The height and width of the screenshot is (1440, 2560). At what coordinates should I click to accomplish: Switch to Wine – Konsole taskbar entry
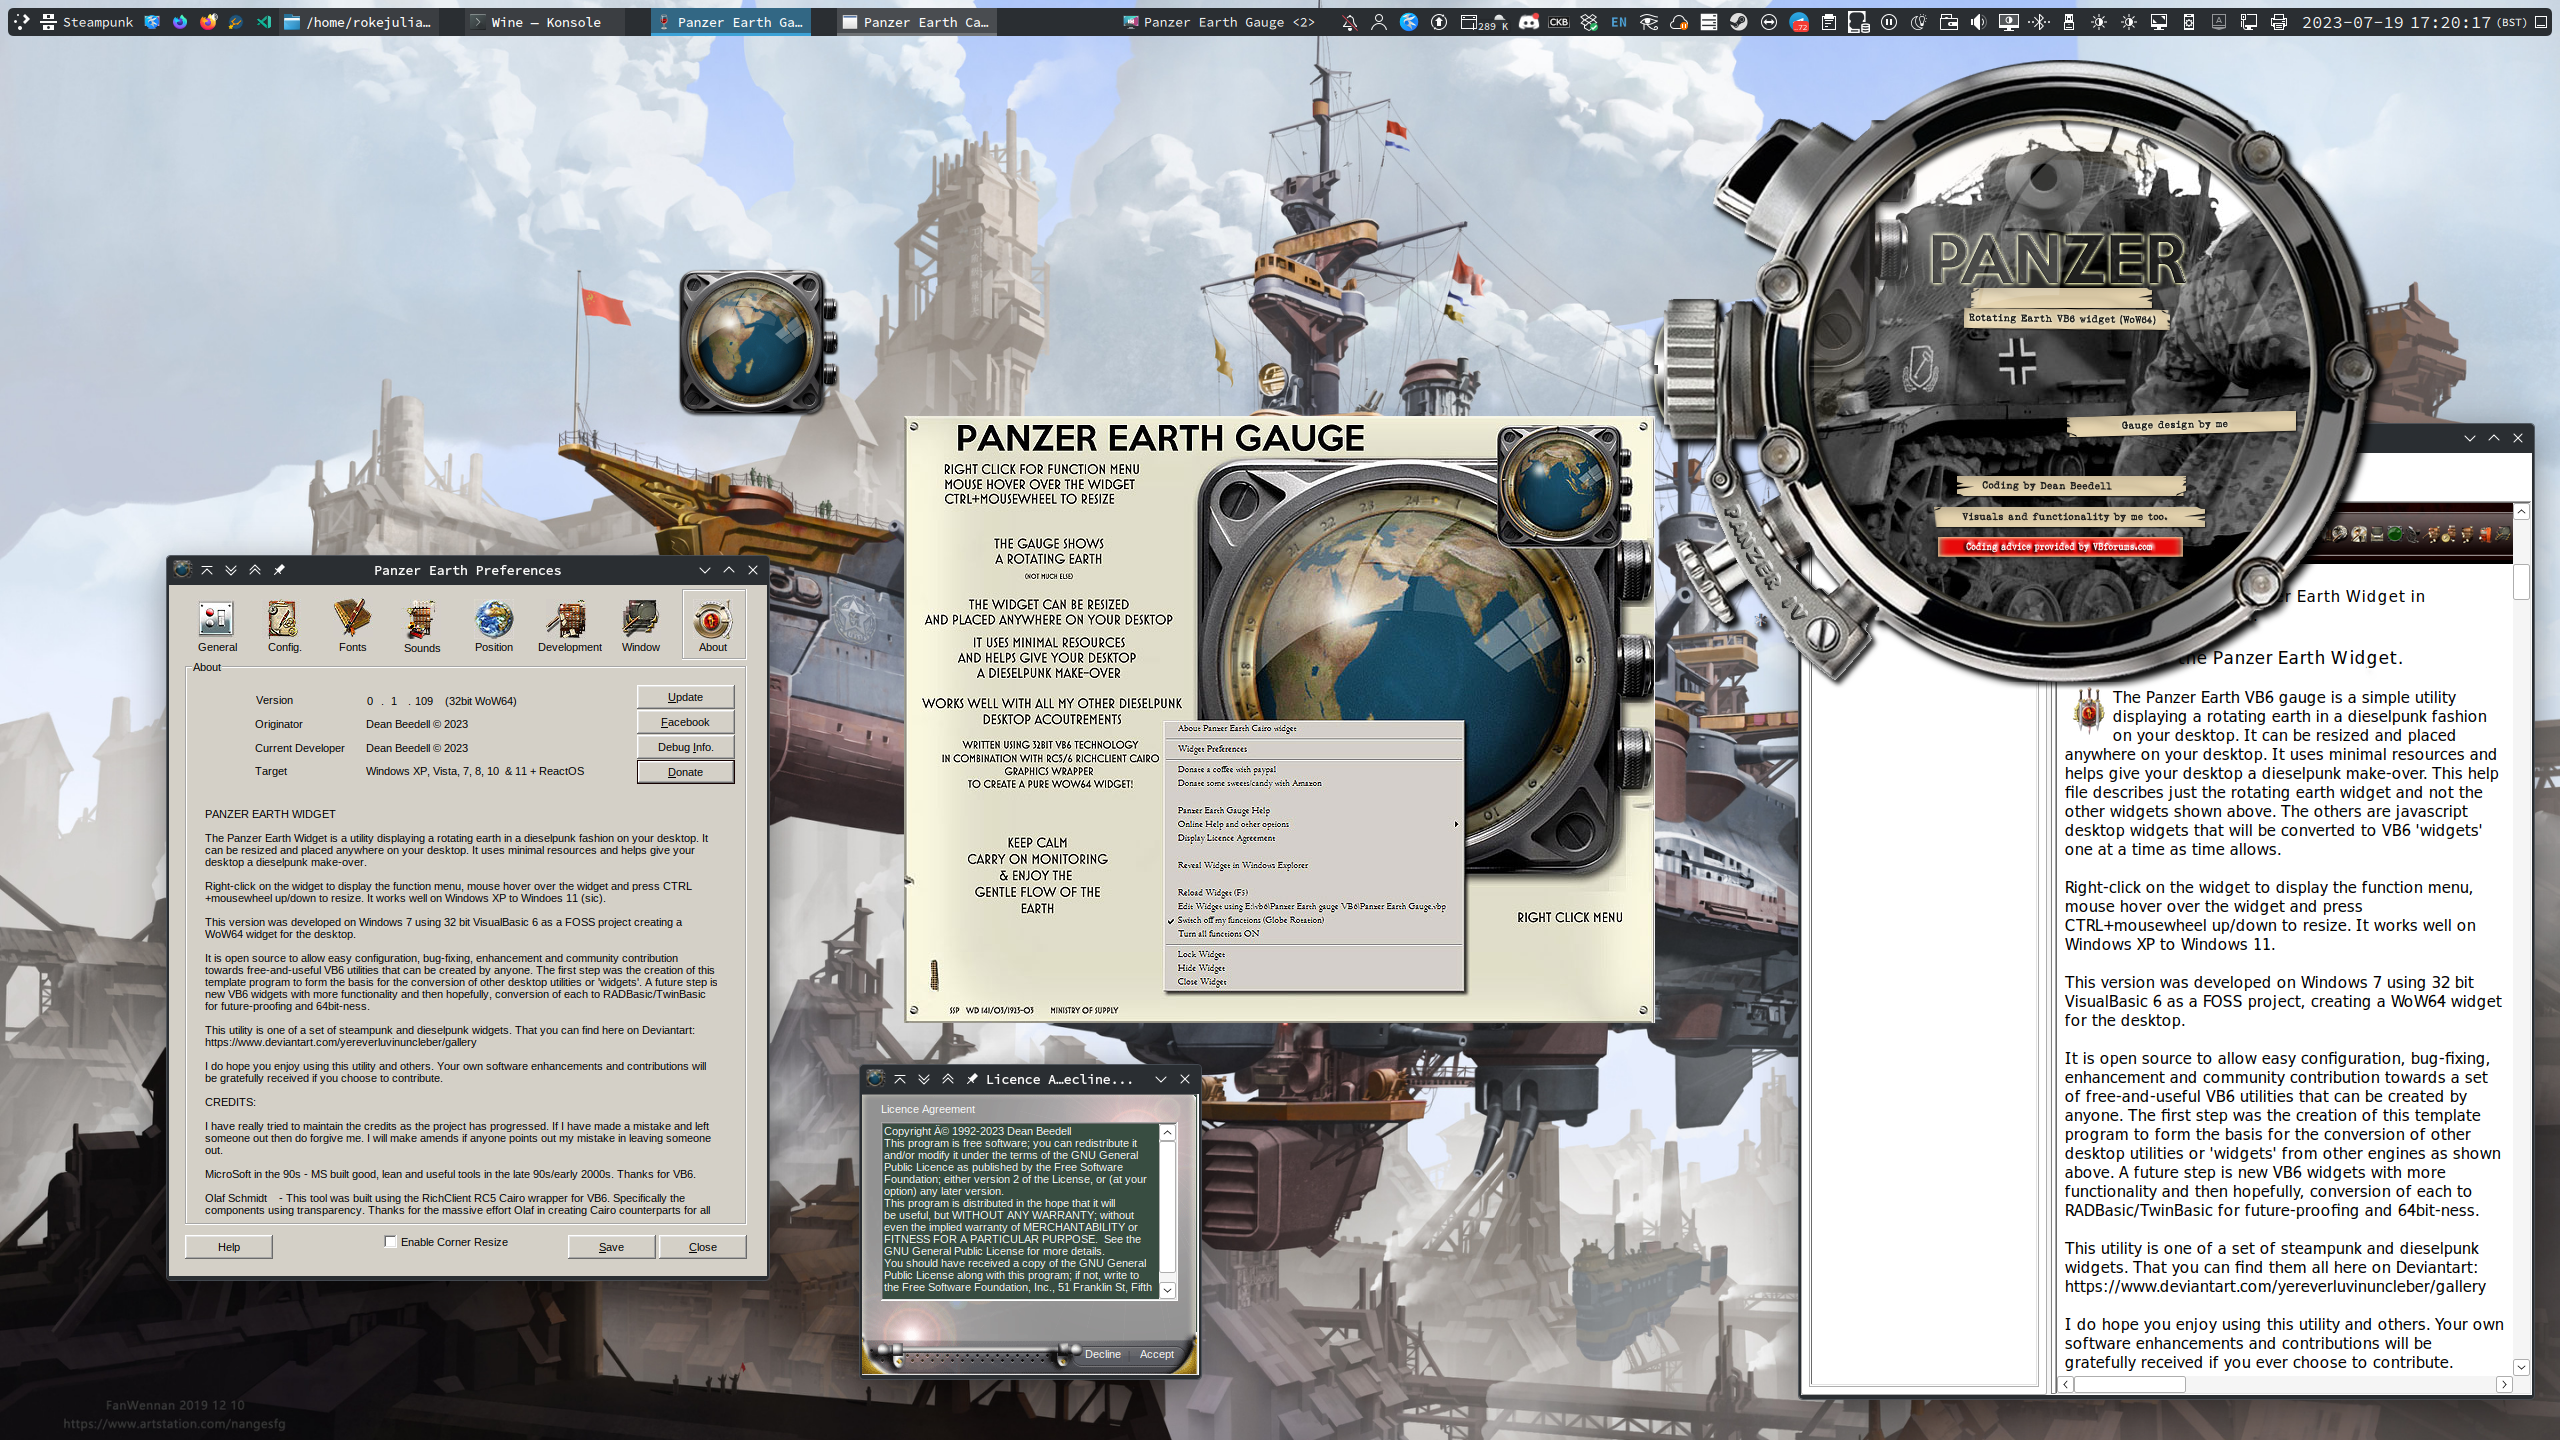(545, 22)
